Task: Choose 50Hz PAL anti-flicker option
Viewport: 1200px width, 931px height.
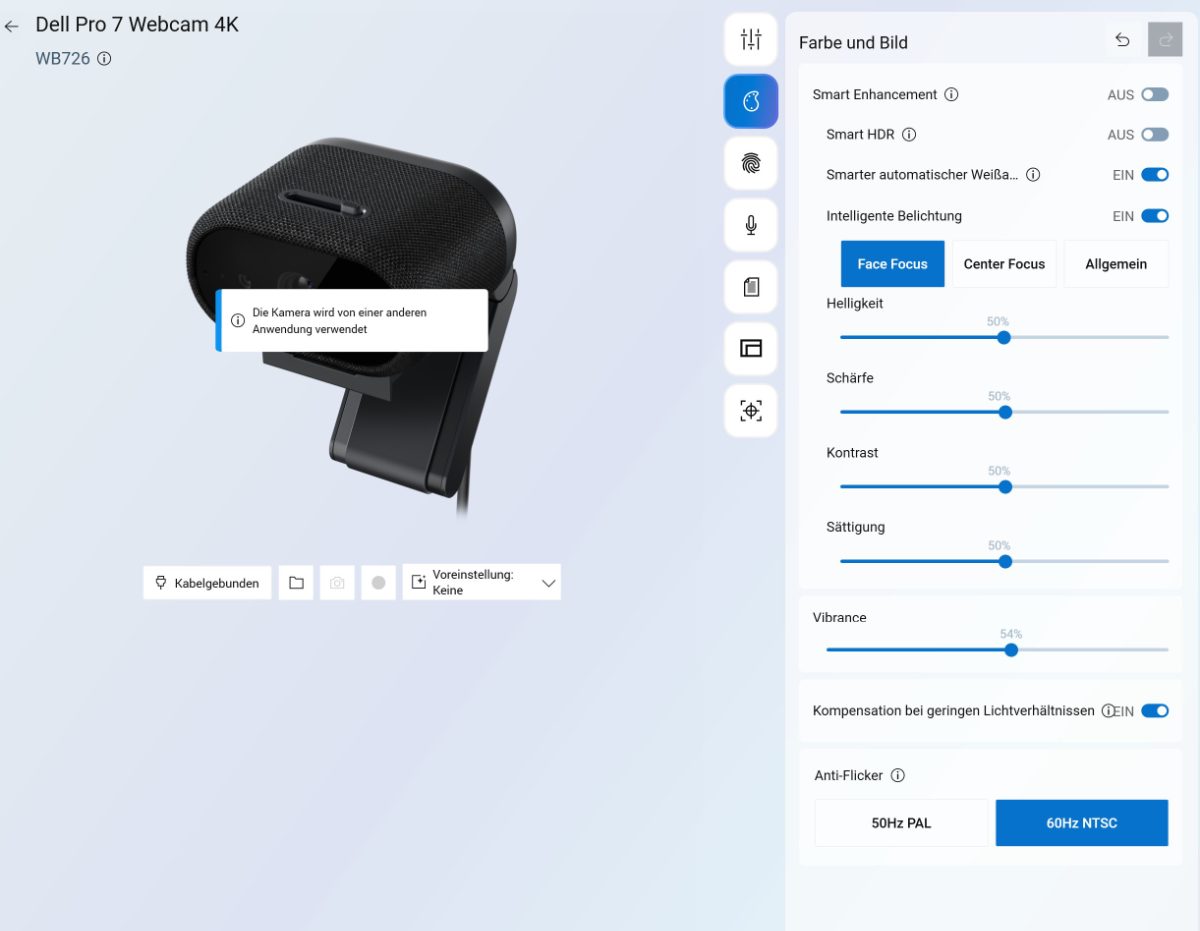Action: point(901,823)
